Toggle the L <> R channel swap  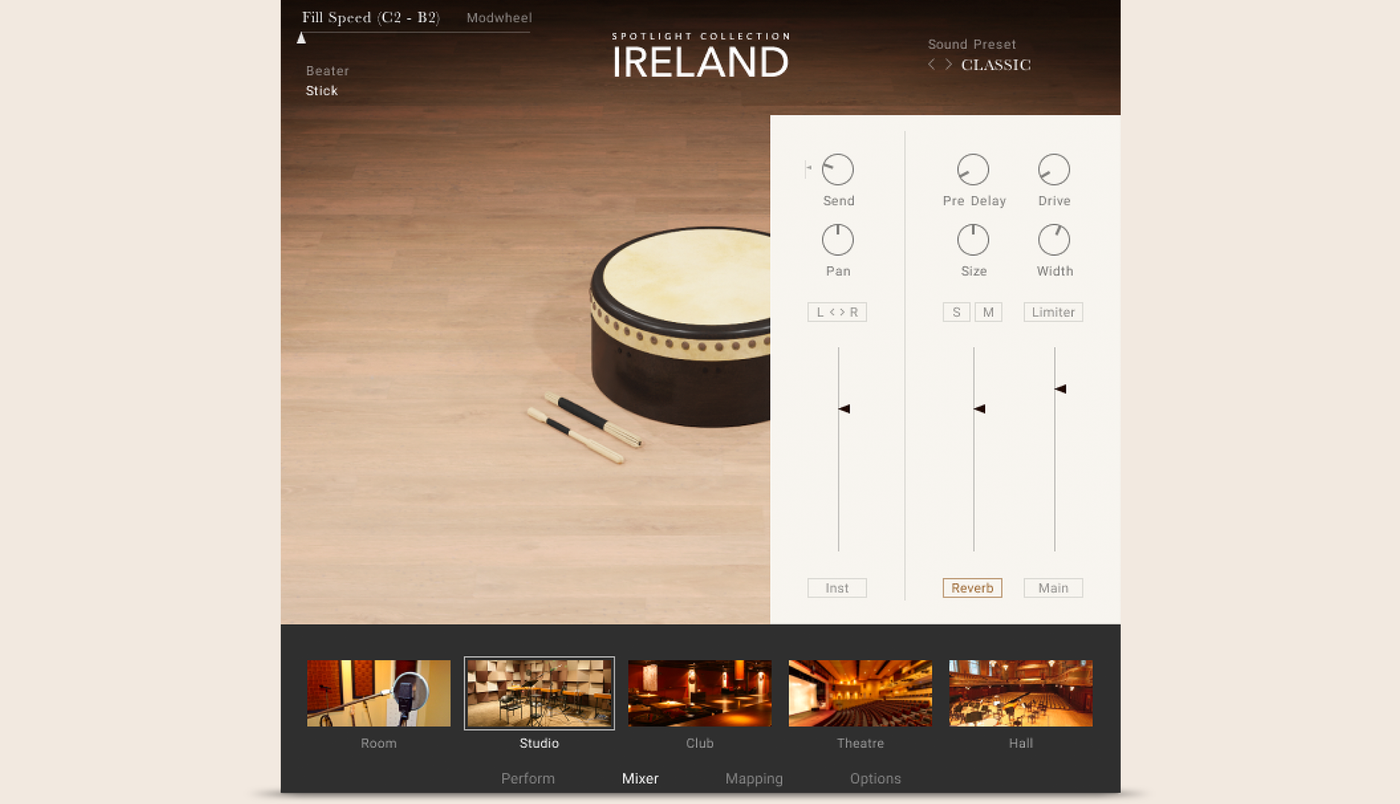(837, 312)
